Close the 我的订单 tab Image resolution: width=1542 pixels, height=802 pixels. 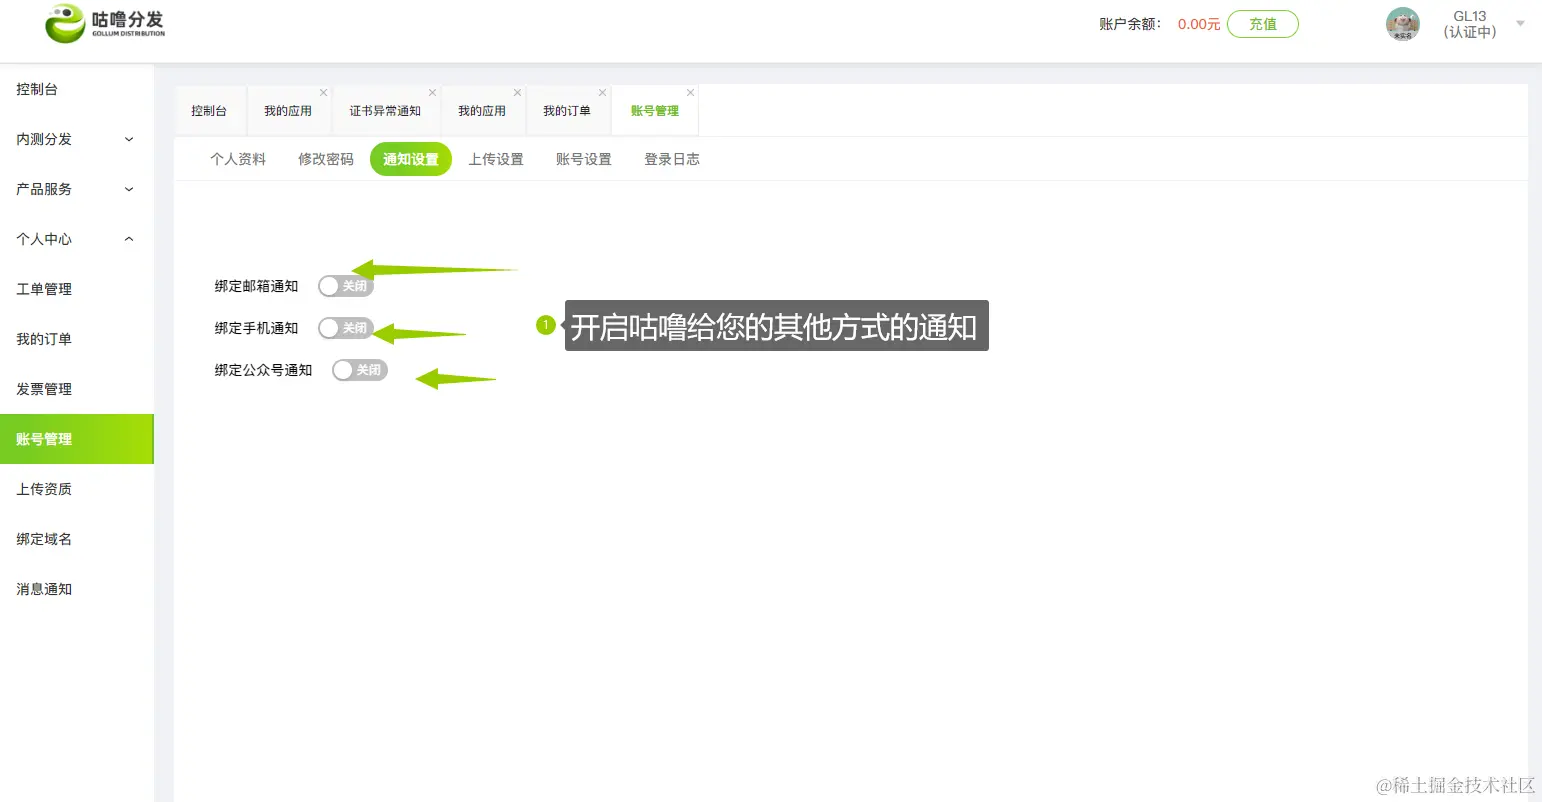(x=601, y=91)
